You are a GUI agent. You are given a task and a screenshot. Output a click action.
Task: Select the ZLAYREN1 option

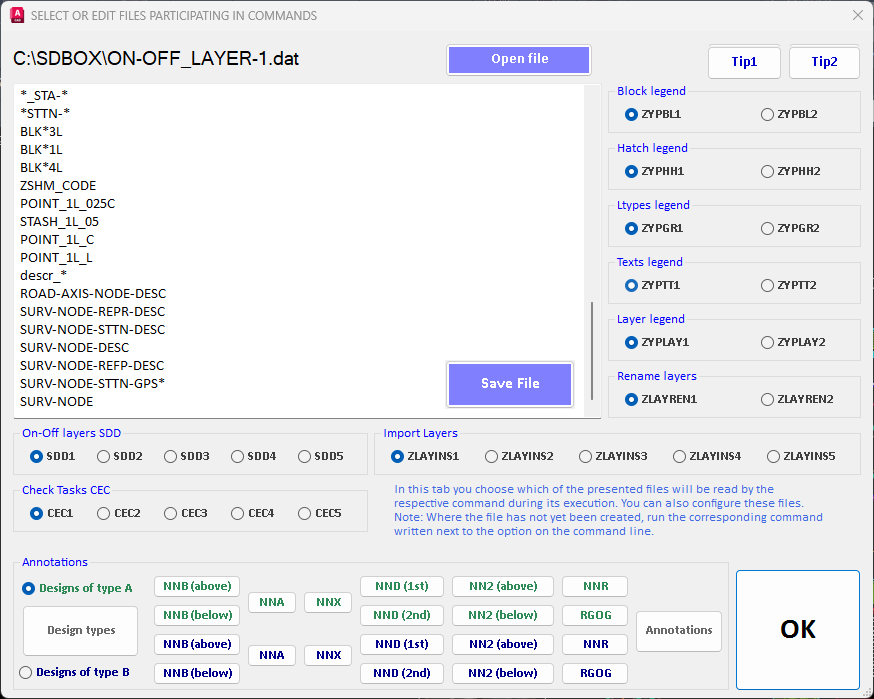pos(661,399)
